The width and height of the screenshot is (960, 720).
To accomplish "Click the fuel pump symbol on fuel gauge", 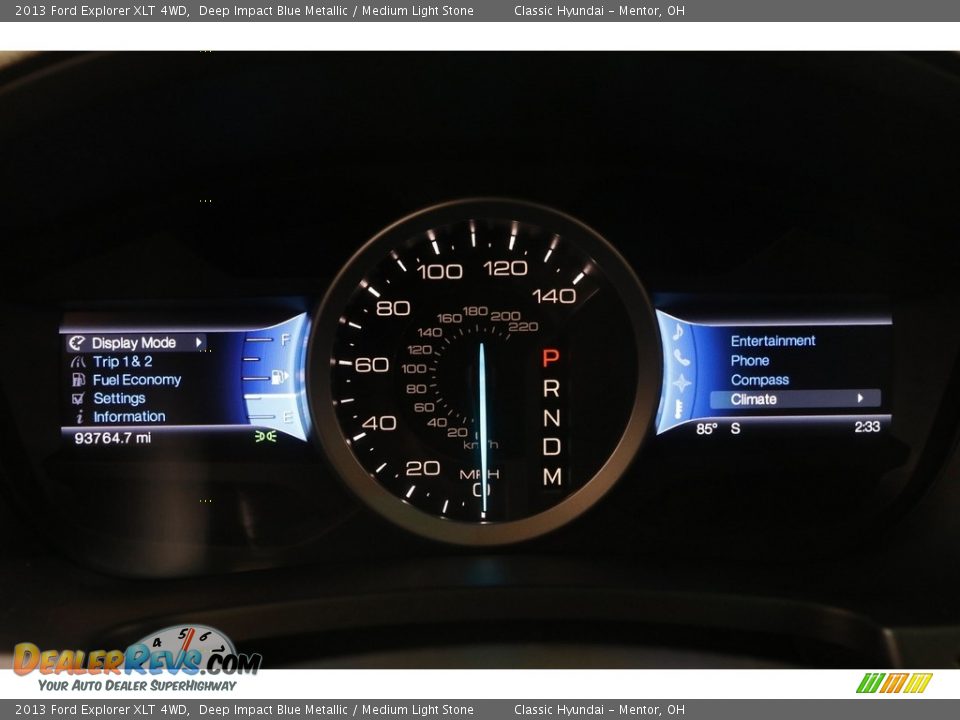I will 279,377.
